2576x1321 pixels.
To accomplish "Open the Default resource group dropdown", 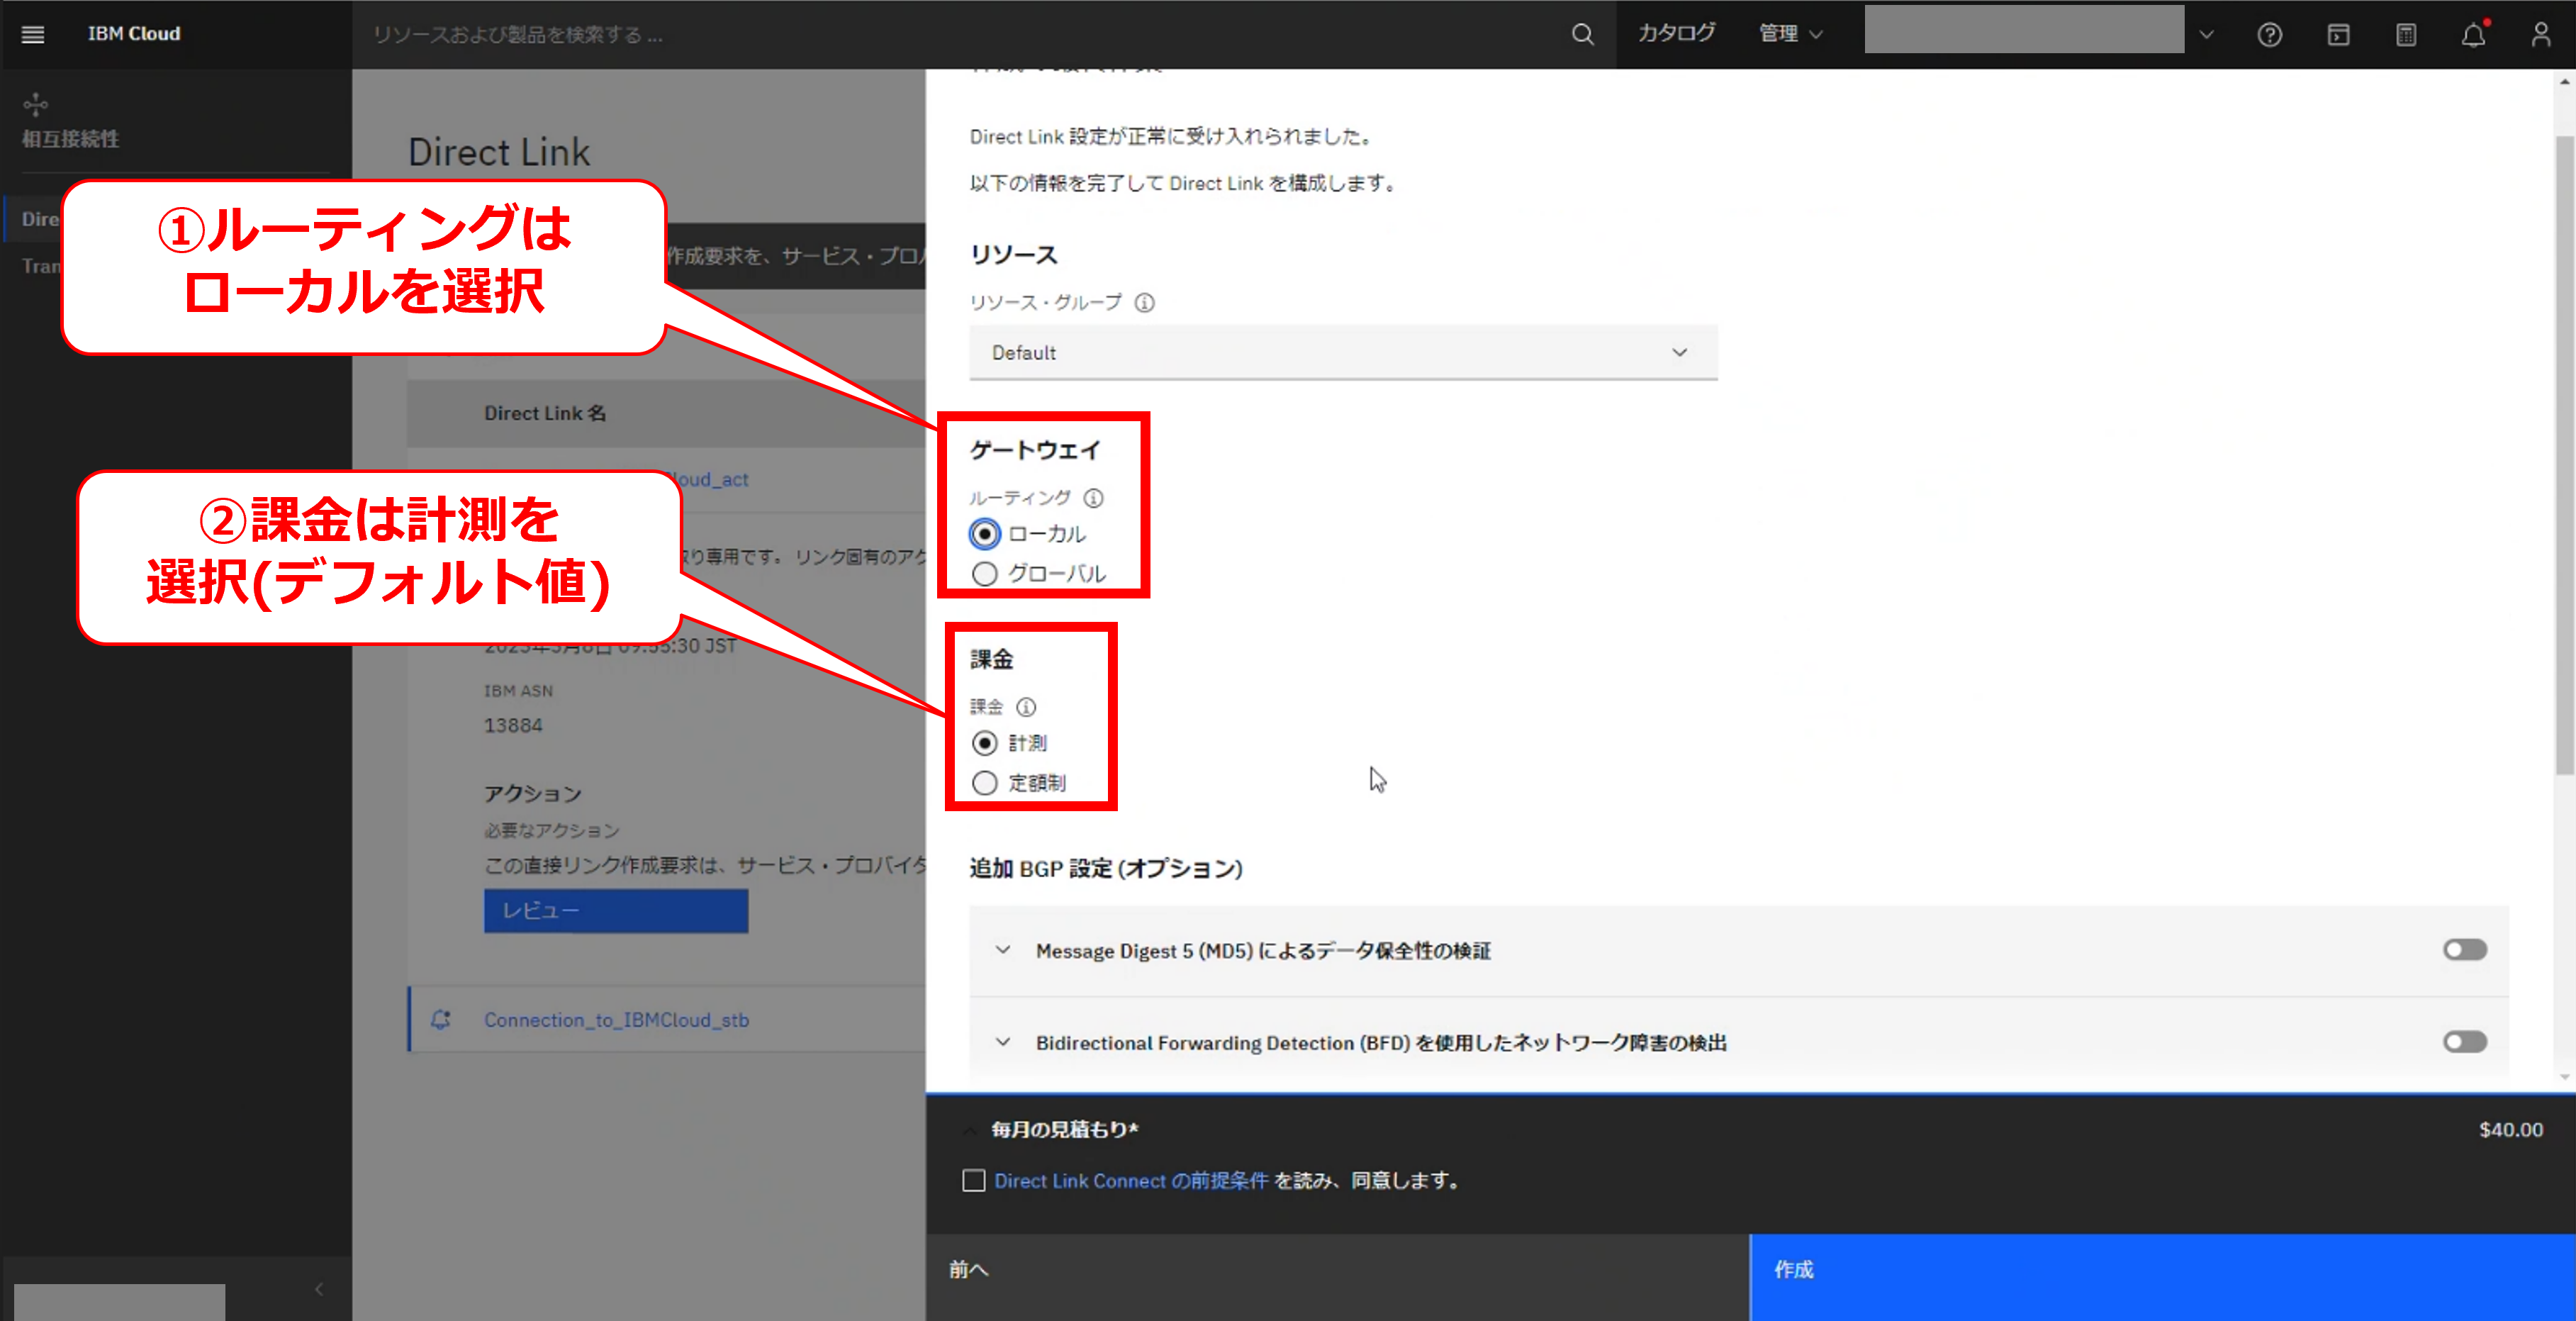I will click(1342, 352).
